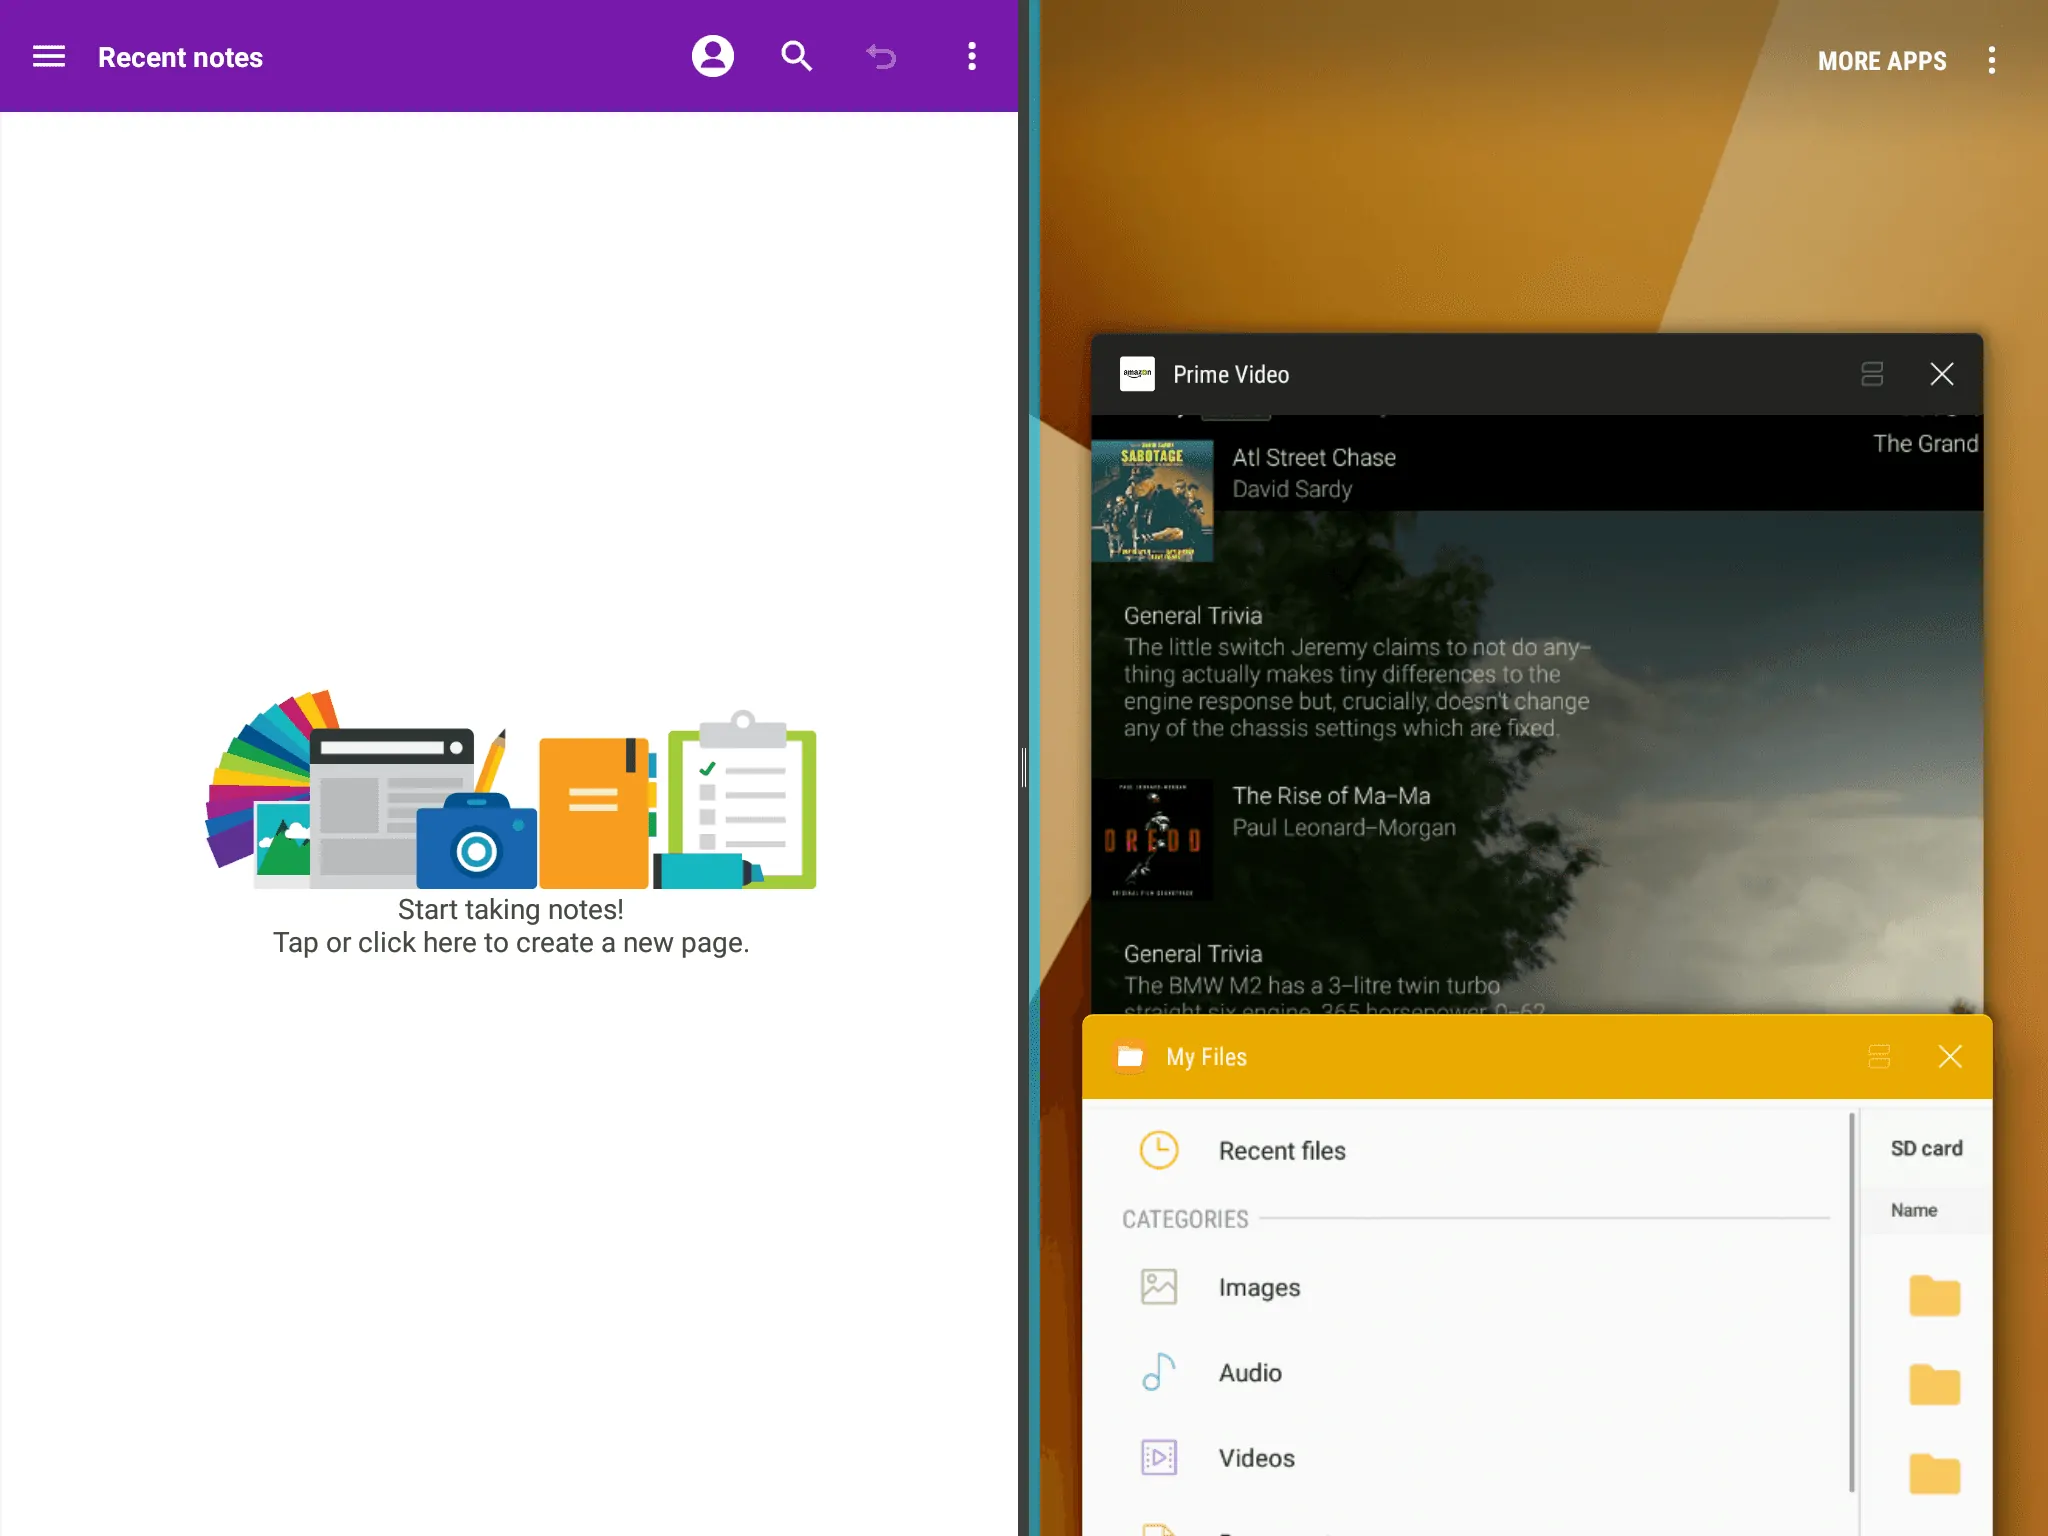Click the Audio note icon
The width and height of the screenshot is (2048, 1536).
(x=1159, y=1372)
